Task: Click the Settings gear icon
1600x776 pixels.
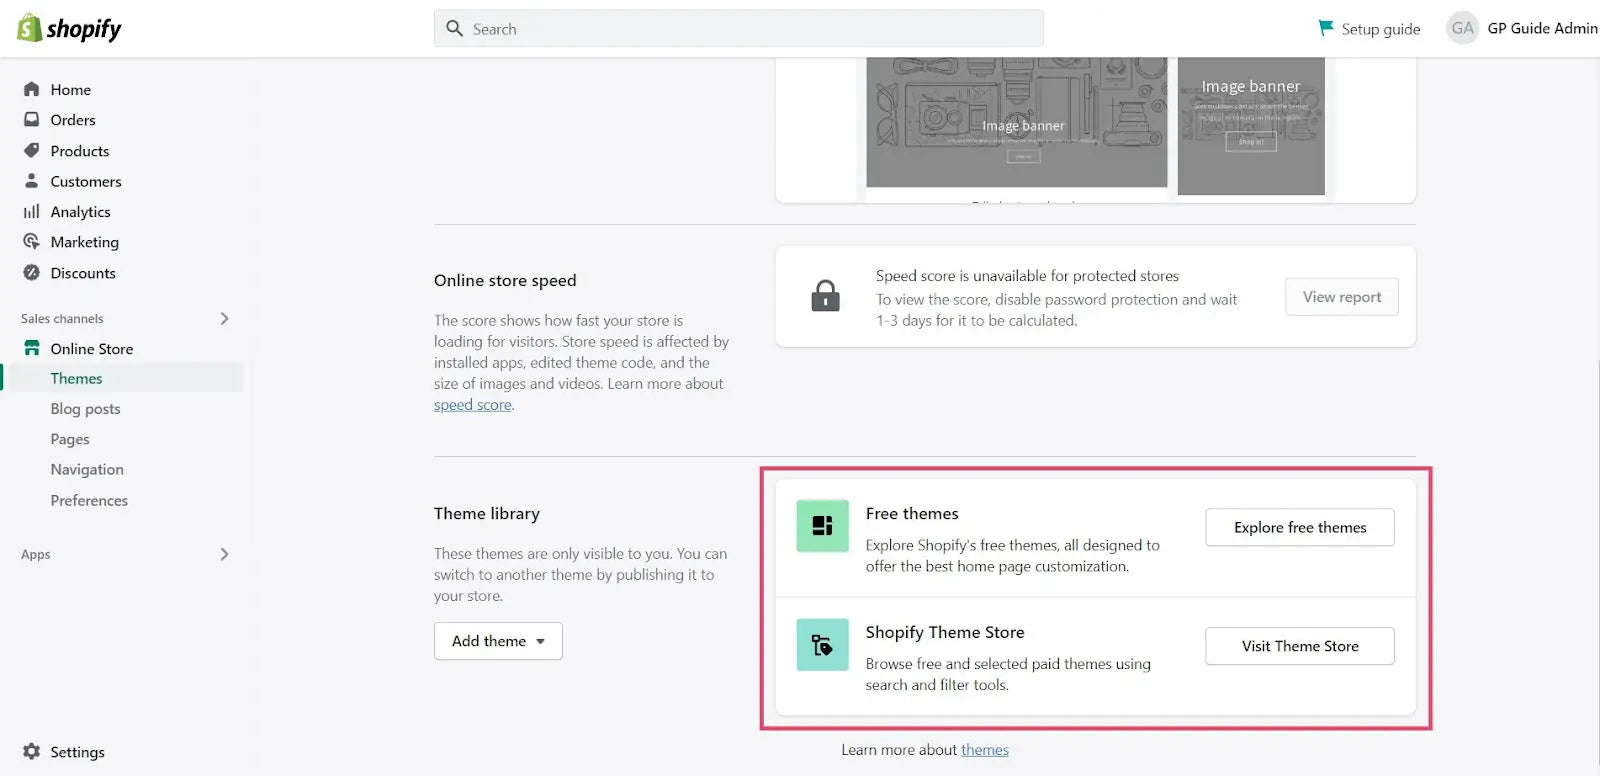Action: coord(32,751)
